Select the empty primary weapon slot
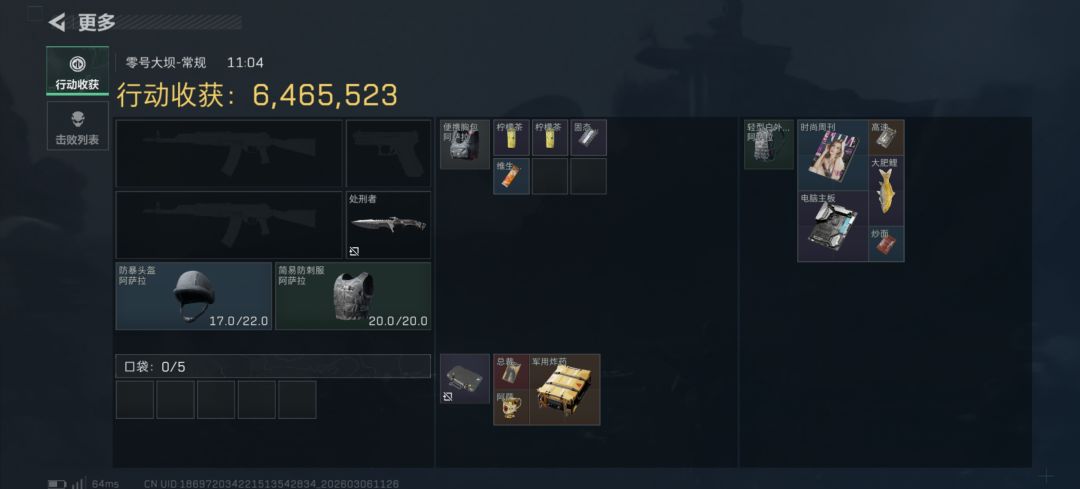The height and width of the screenshot is (489, 1080). click(229, 154)
